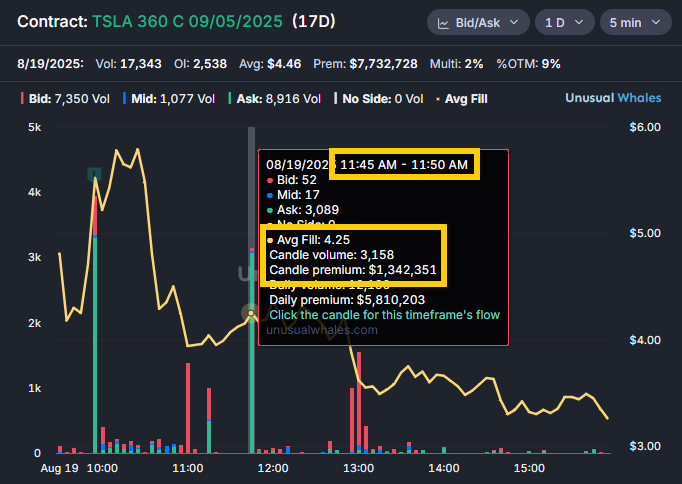The height and width of the screenshot is (484, 682).
Task: Click the '8/19/2025:' date label
Action: click(50, 64)
